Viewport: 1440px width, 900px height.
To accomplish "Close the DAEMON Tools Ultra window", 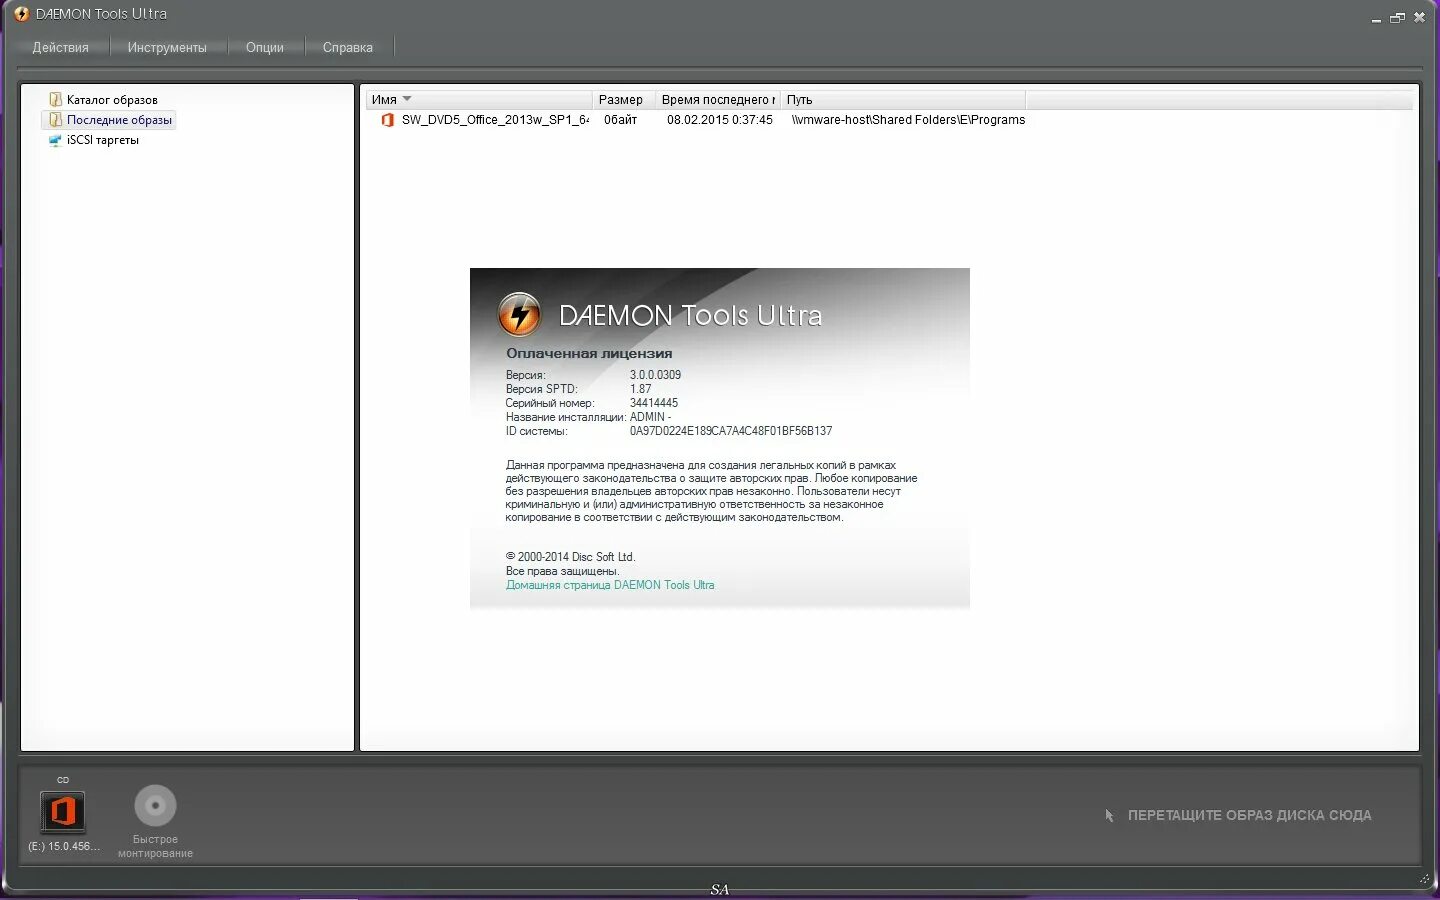I will coord(1419,17).
